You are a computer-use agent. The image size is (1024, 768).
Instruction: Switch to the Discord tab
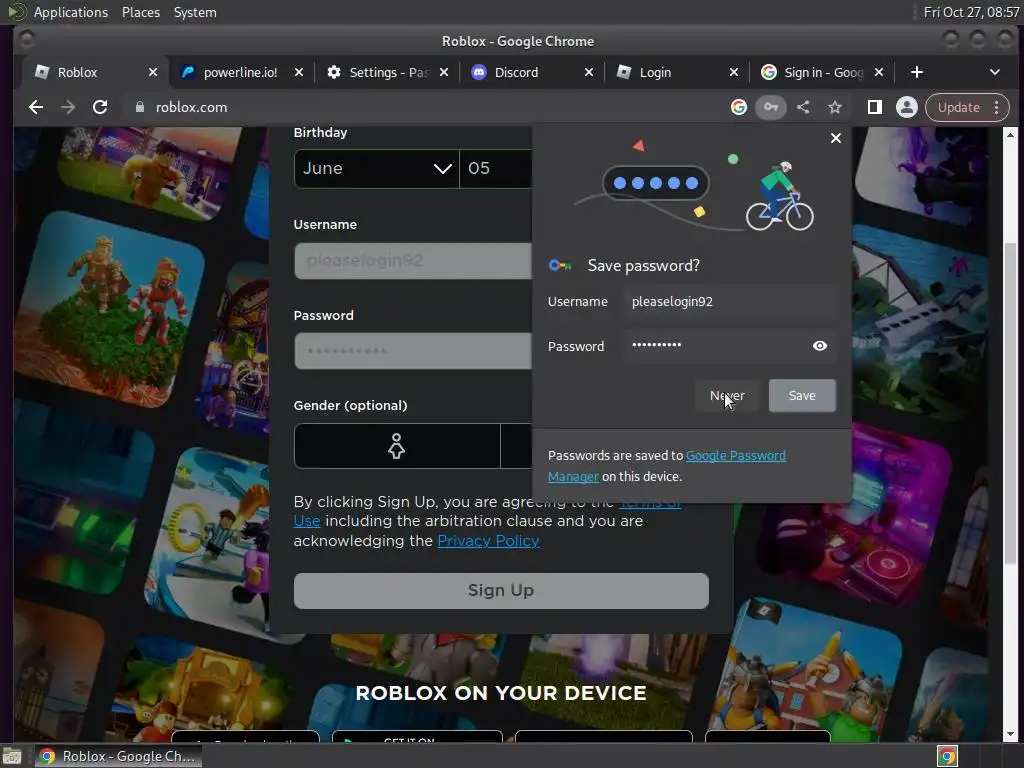tap(516, 72)
